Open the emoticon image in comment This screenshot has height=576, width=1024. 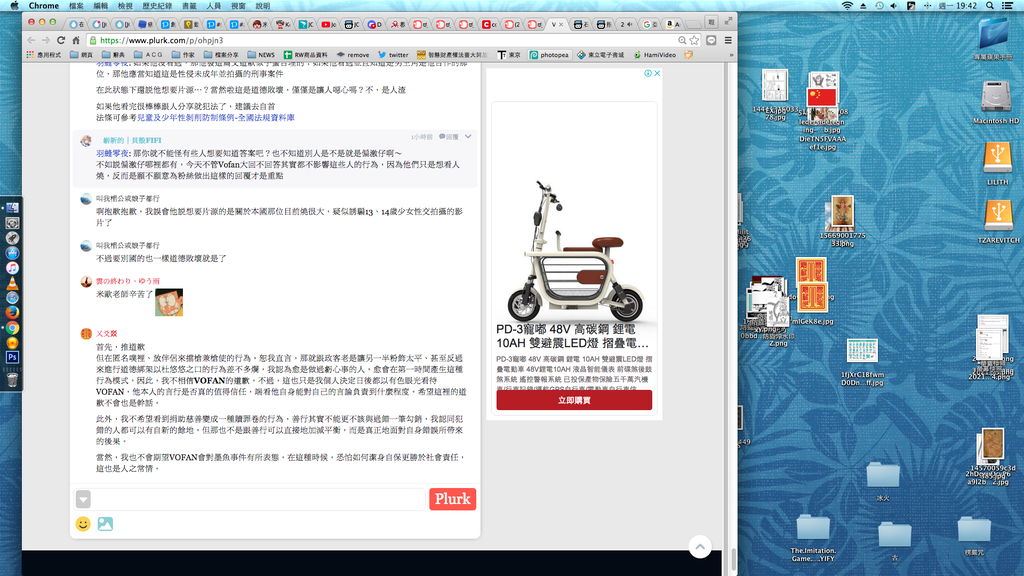(x=169, y=302)
